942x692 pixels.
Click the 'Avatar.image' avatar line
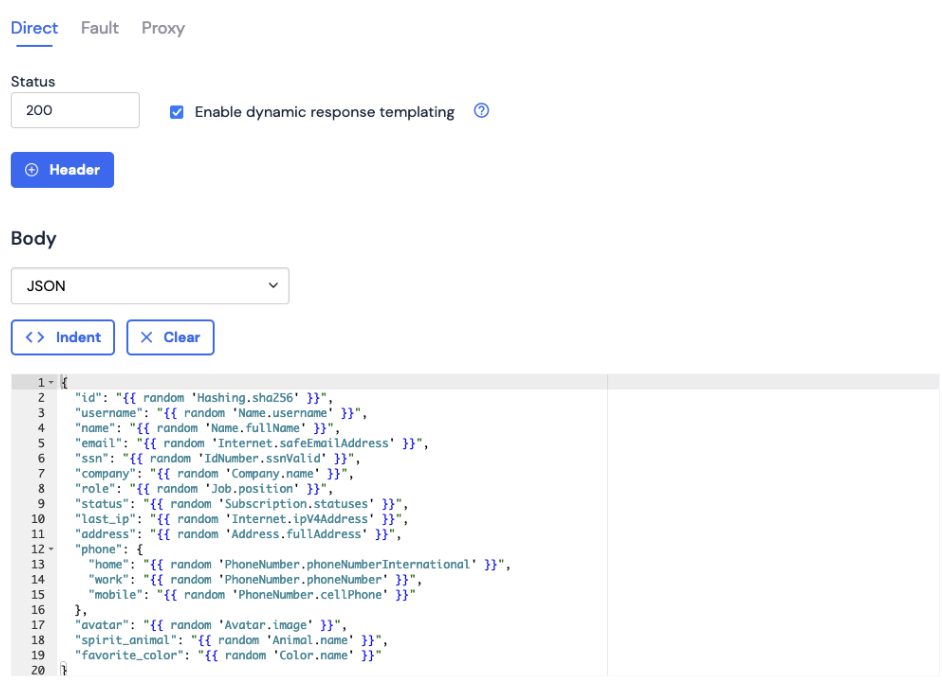(210, 625)
